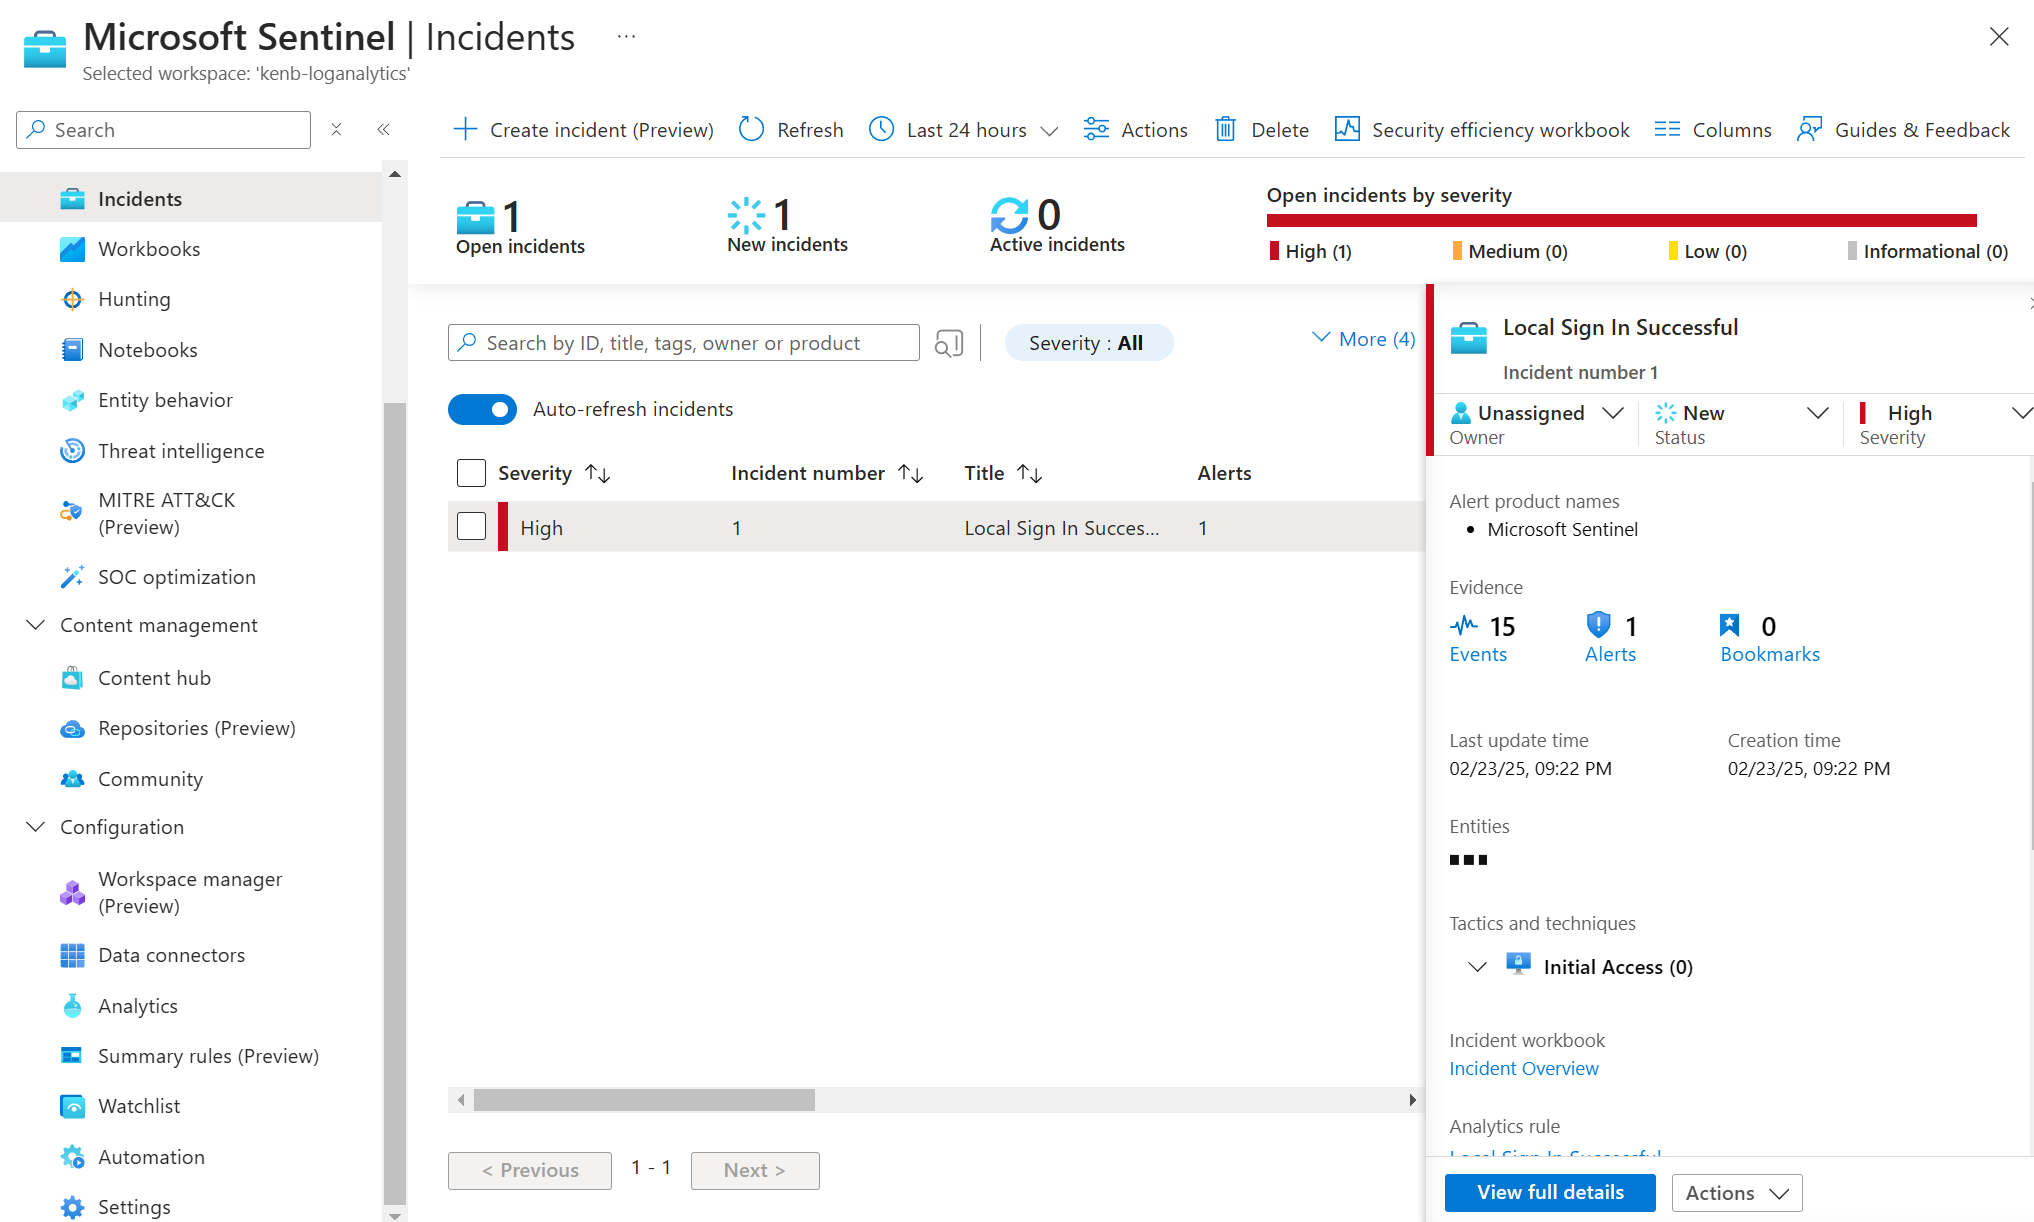Image resolution: width=2034 pixels, height=1222 pixels.
Task: Click the Automation gear icon
Action: pyautogui.click(x=72, y=1157)
